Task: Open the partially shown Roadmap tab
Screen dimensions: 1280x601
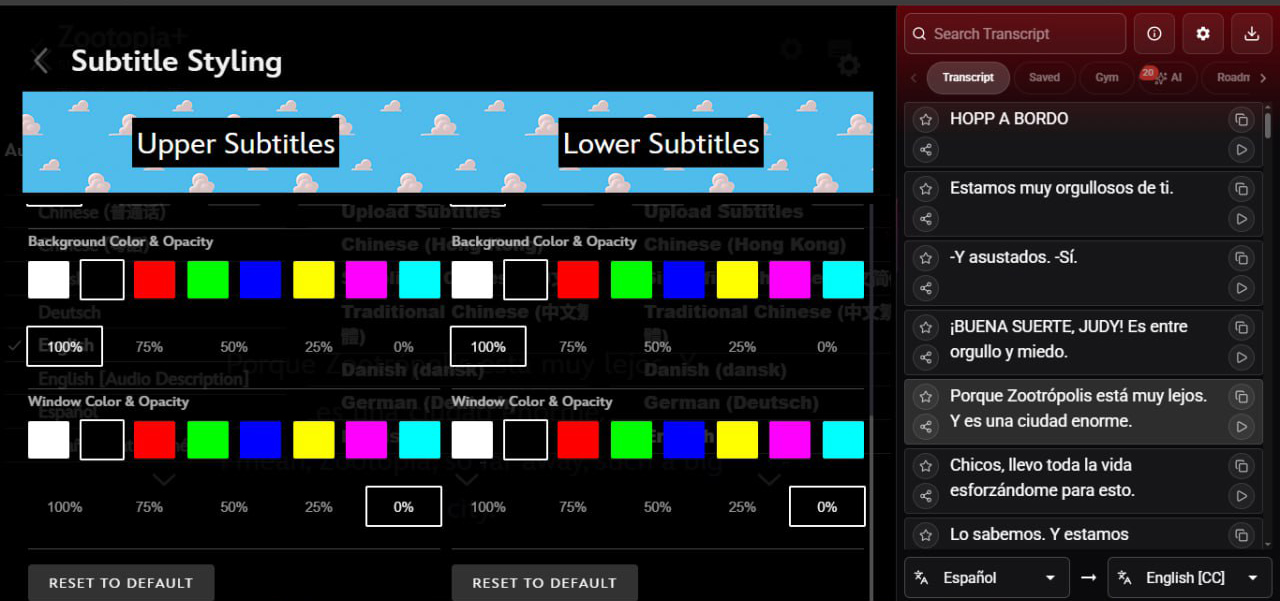Action: click(x=1232, y=77)
